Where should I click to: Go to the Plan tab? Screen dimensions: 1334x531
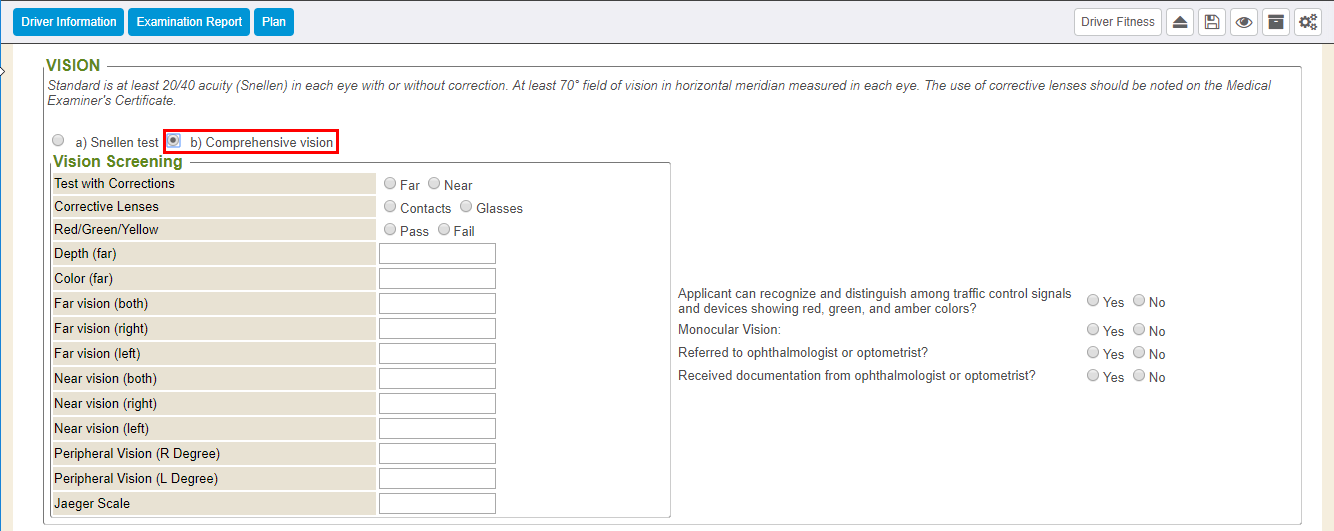click(273, 22)
